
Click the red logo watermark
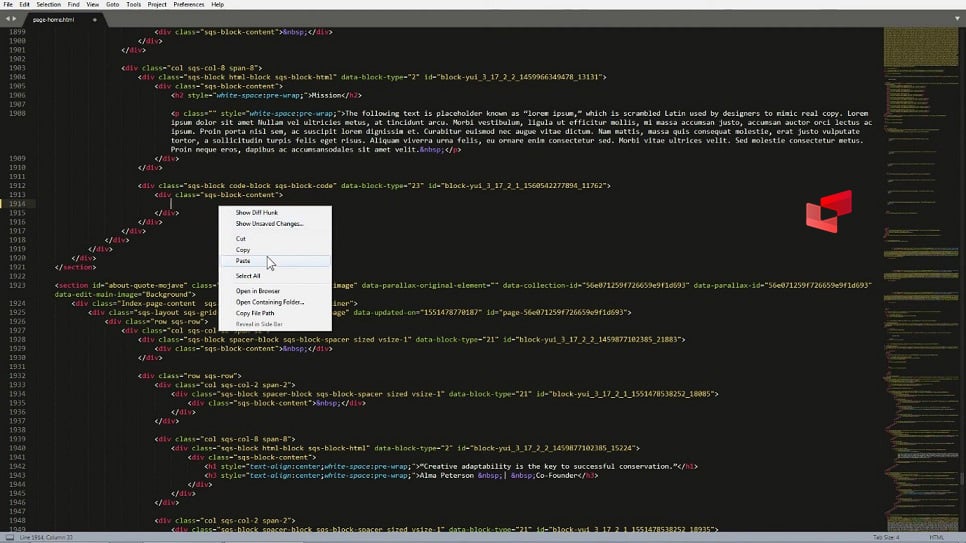[829, 211]
